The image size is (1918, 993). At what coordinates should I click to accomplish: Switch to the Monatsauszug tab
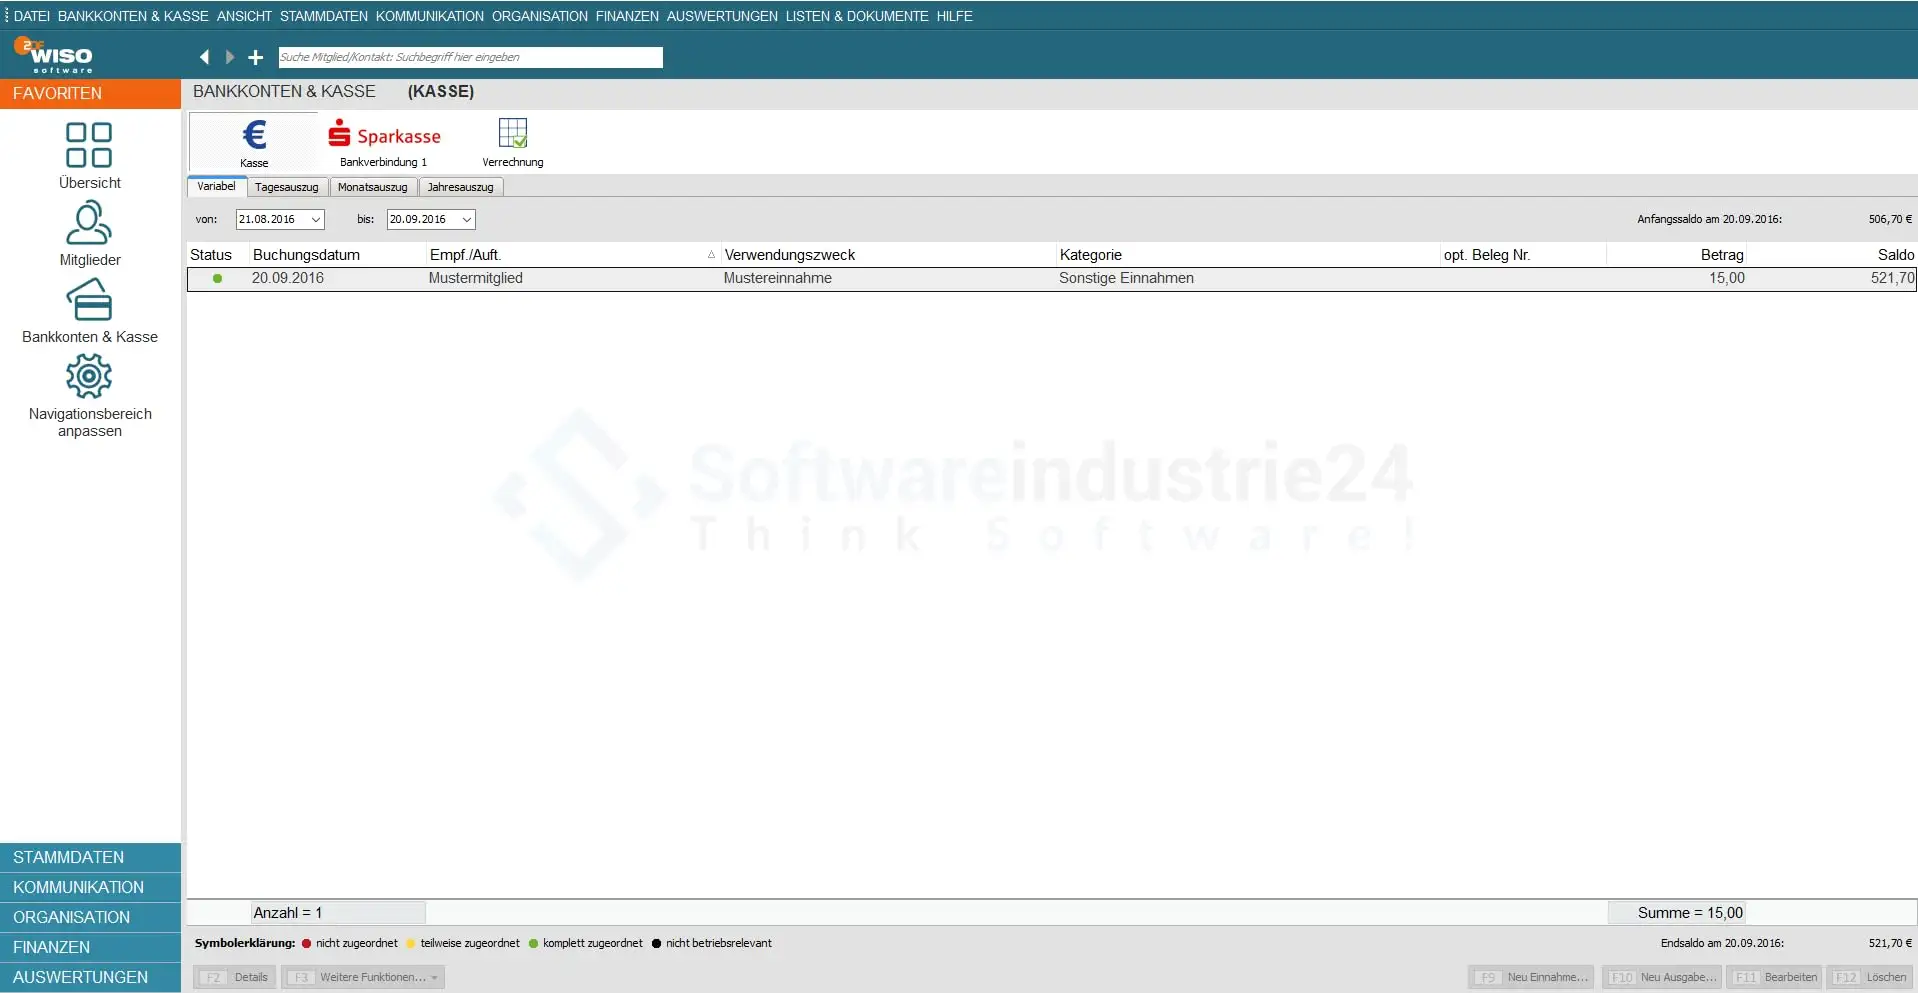pos(372,187)
